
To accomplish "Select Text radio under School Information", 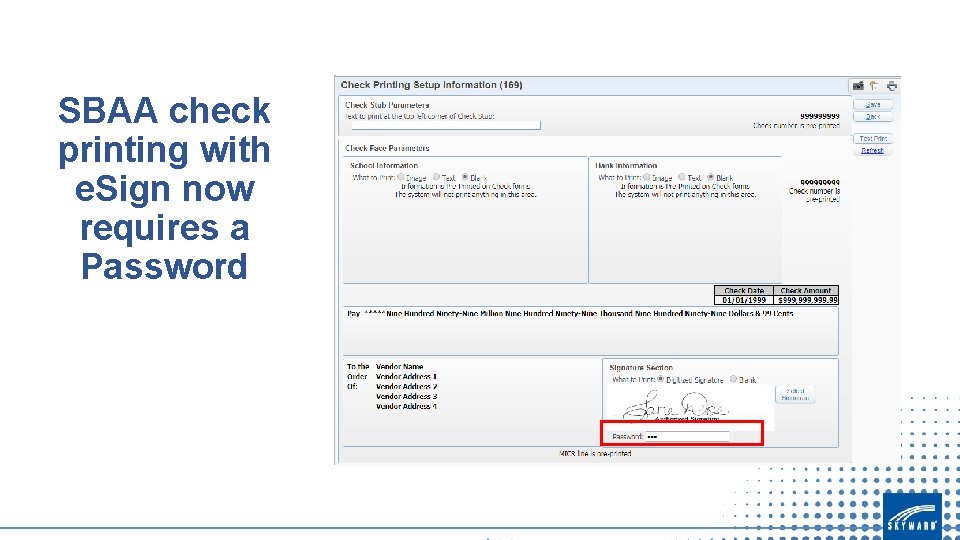I will click(x=436, y=177).
